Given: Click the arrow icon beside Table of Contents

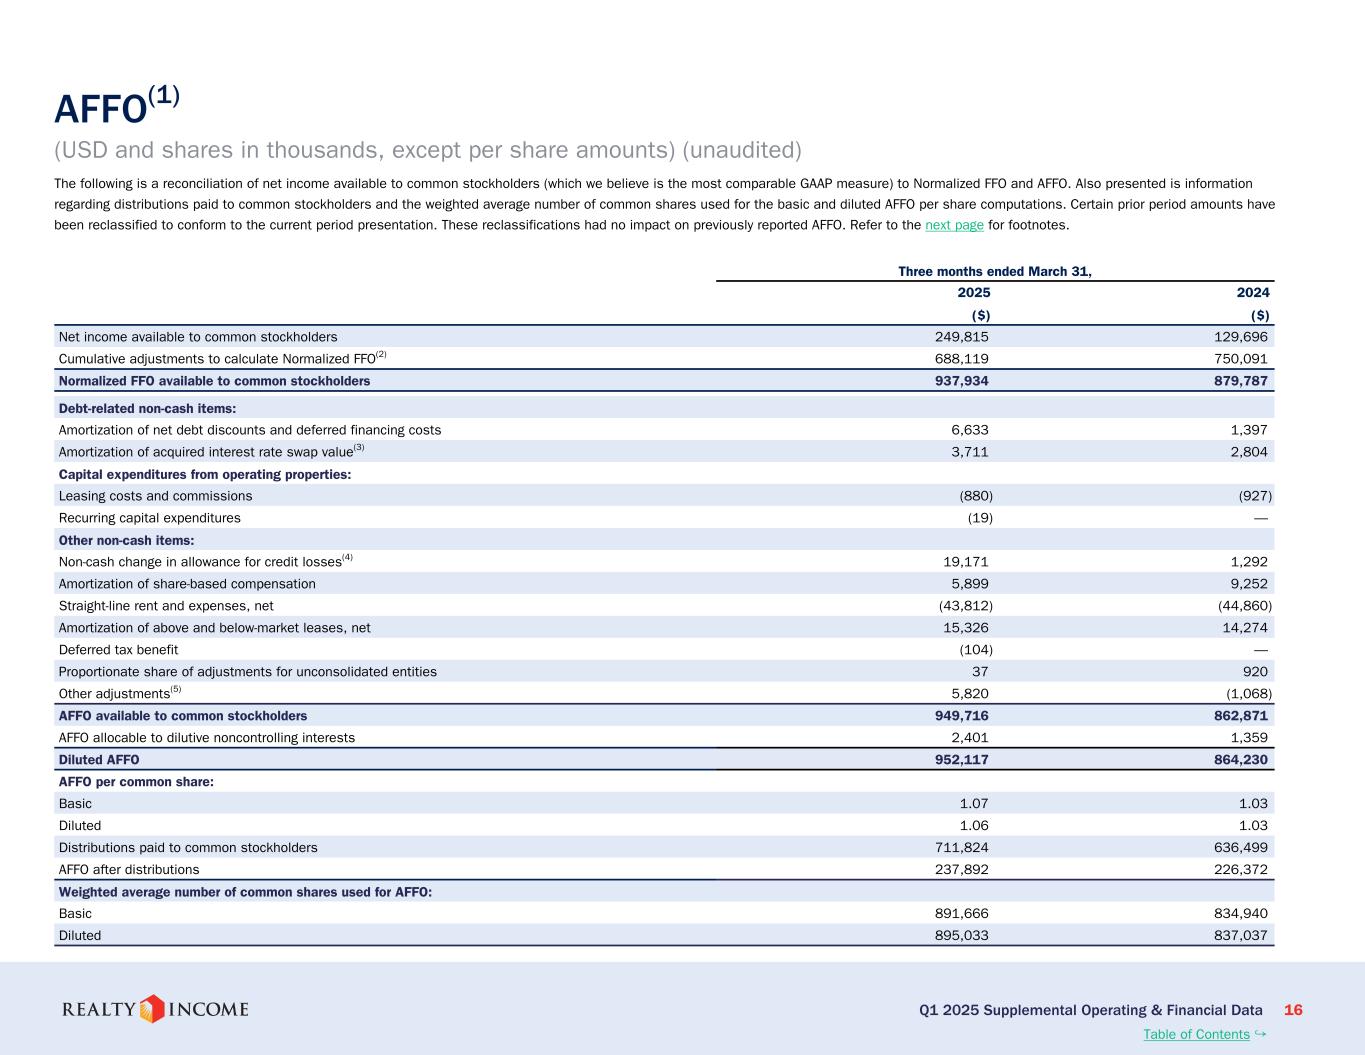Looking at the screenshot, I should [1261, 1033].
